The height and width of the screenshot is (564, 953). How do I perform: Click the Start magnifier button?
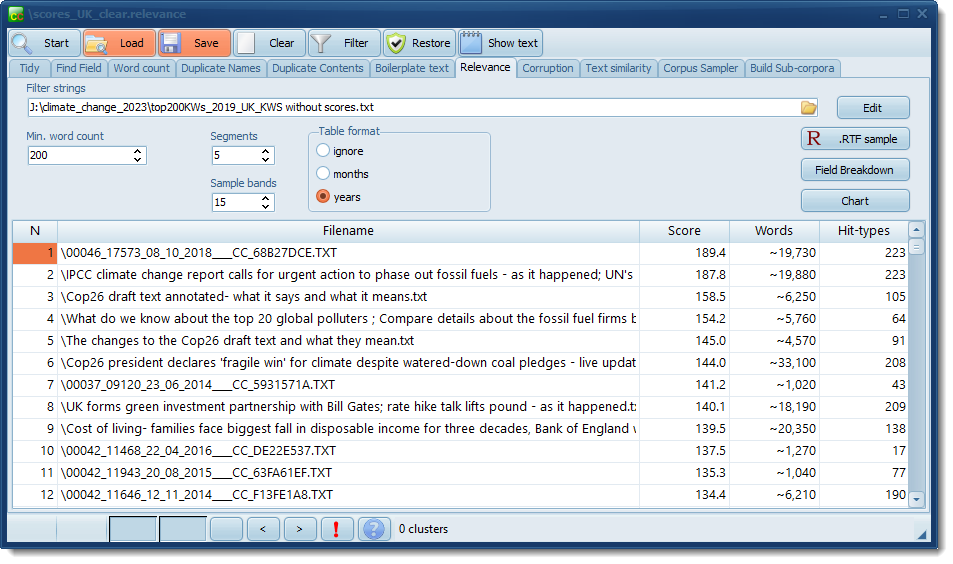click(45, 43)
